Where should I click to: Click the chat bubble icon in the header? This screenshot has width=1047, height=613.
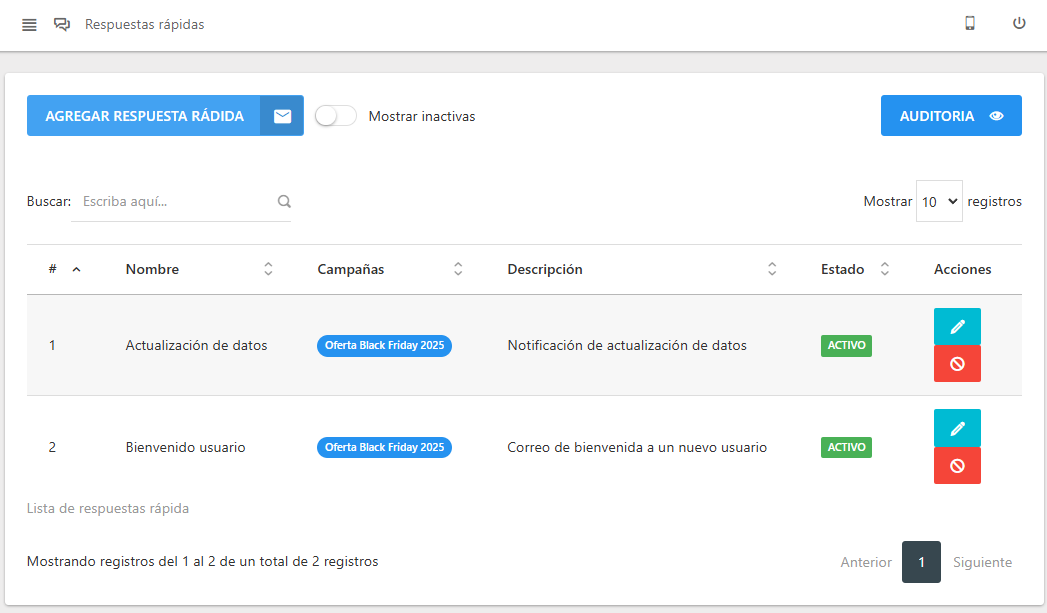point(62,24)
